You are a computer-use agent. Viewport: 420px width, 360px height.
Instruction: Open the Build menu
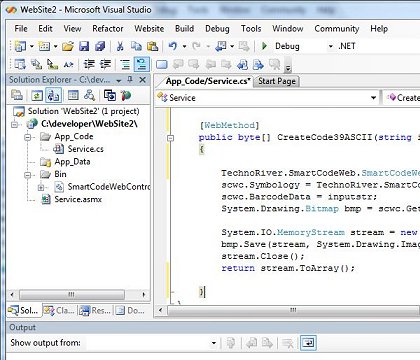(x=184, y=29)
